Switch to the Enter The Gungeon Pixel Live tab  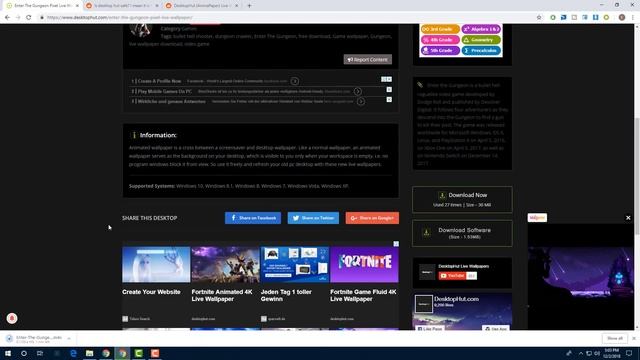click(x=41, y=6)
